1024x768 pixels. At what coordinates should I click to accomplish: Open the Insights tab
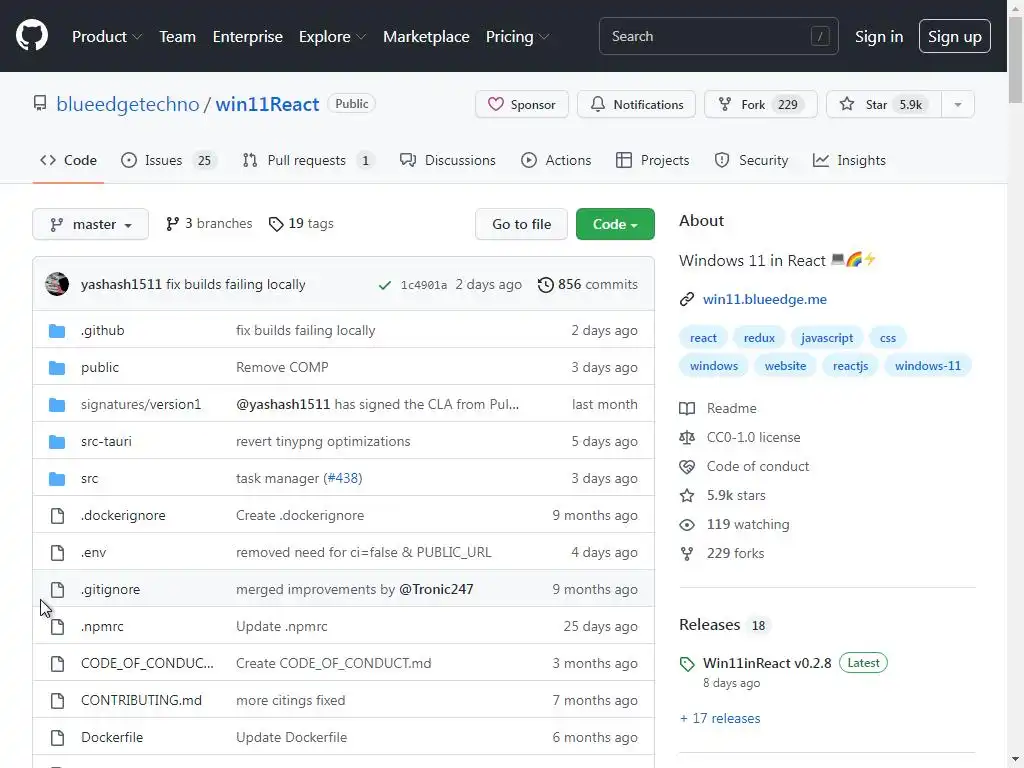tap(849, 160)
